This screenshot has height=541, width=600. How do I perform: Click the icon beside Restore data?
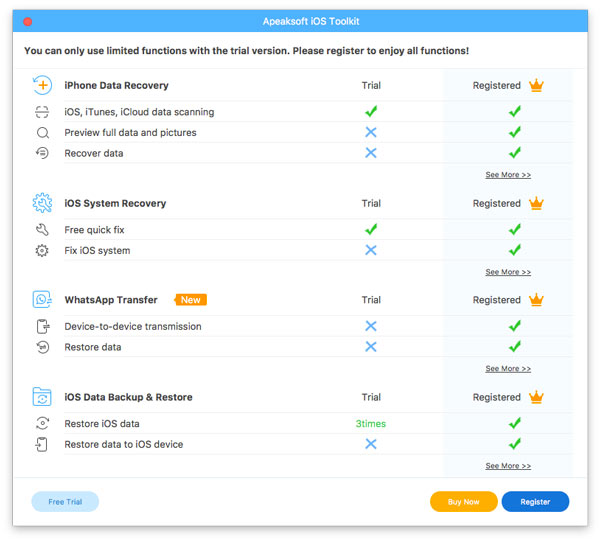point(42,347)
